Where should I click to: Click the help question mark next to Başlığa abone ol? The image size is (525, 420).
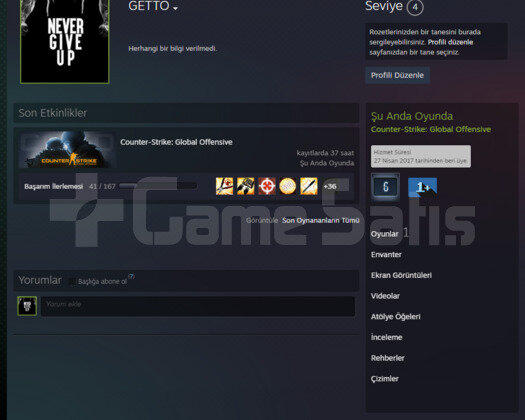coord(131,276)
